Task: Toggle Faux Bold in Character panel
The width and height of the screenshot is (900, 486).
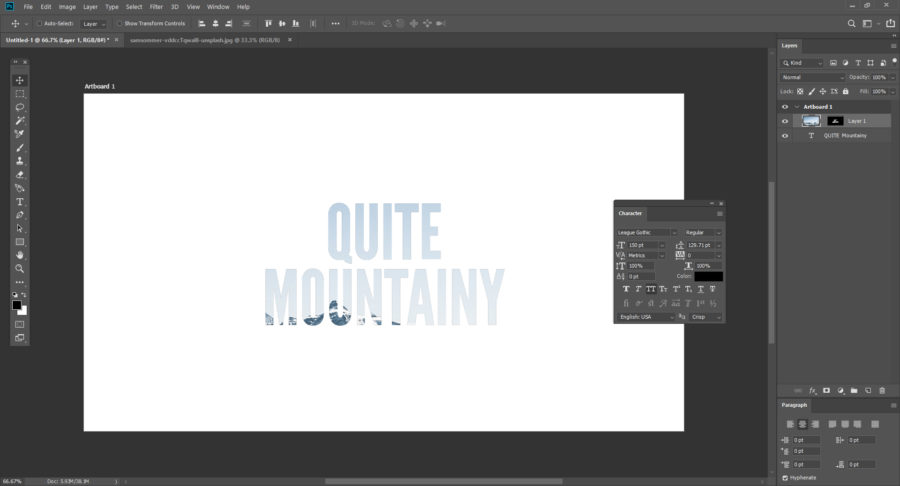Action: click(626, 289)
